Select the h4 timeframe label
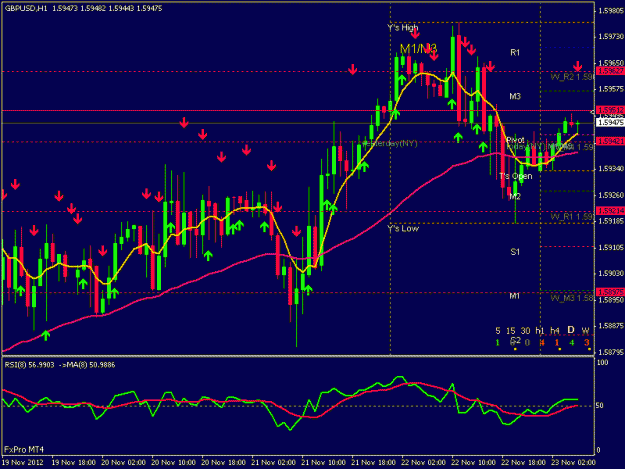 pyautogui.click(x=555, y=331)
